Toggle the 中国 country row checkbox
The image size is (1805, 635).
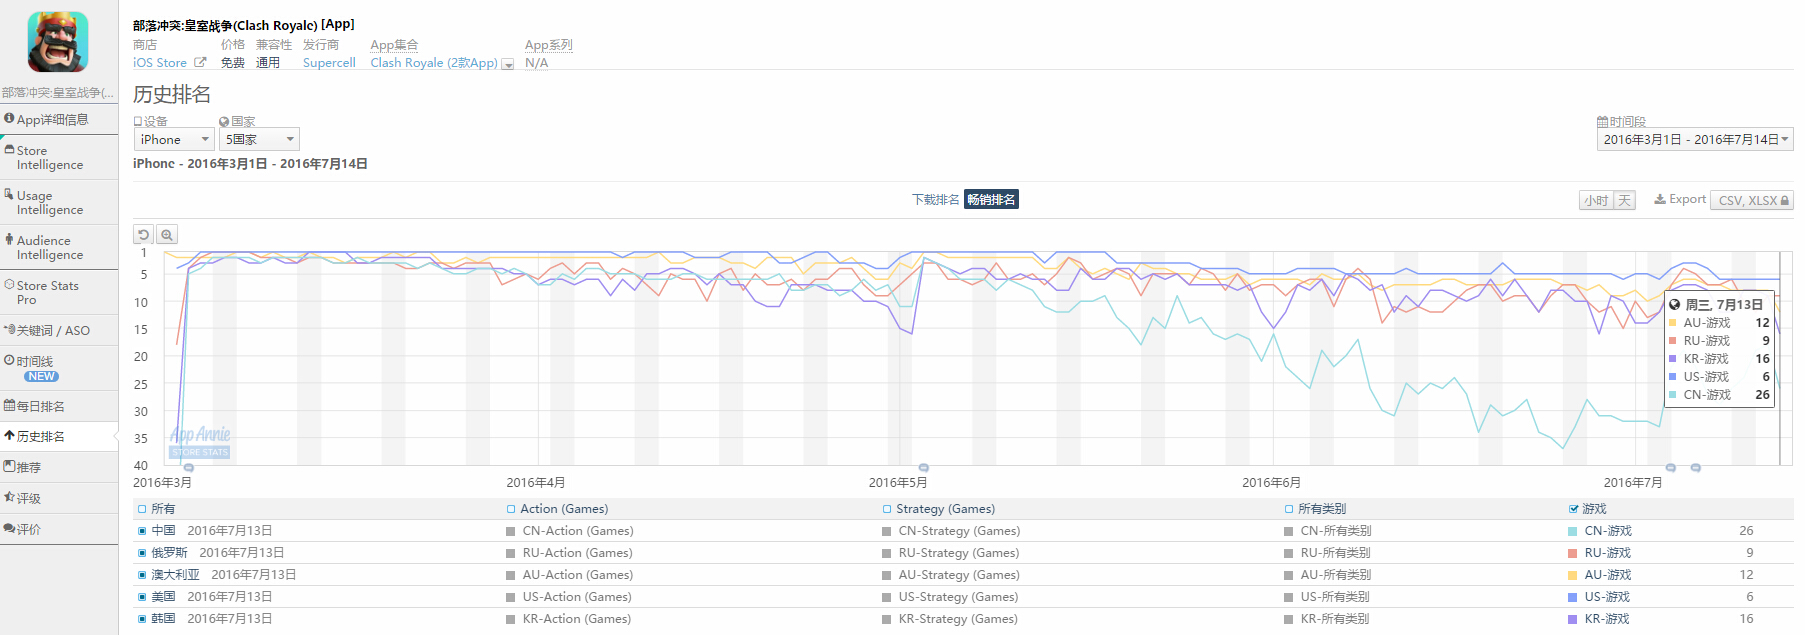click(142, 531)
